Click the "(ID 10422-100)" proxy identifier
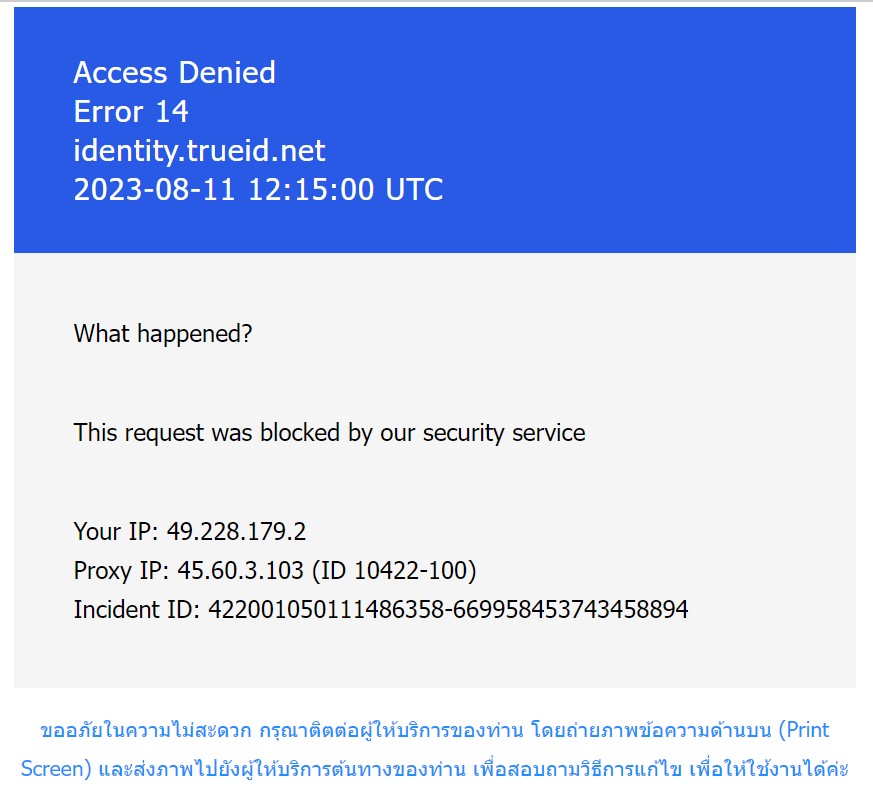The image size is (873, 793). 394,570
